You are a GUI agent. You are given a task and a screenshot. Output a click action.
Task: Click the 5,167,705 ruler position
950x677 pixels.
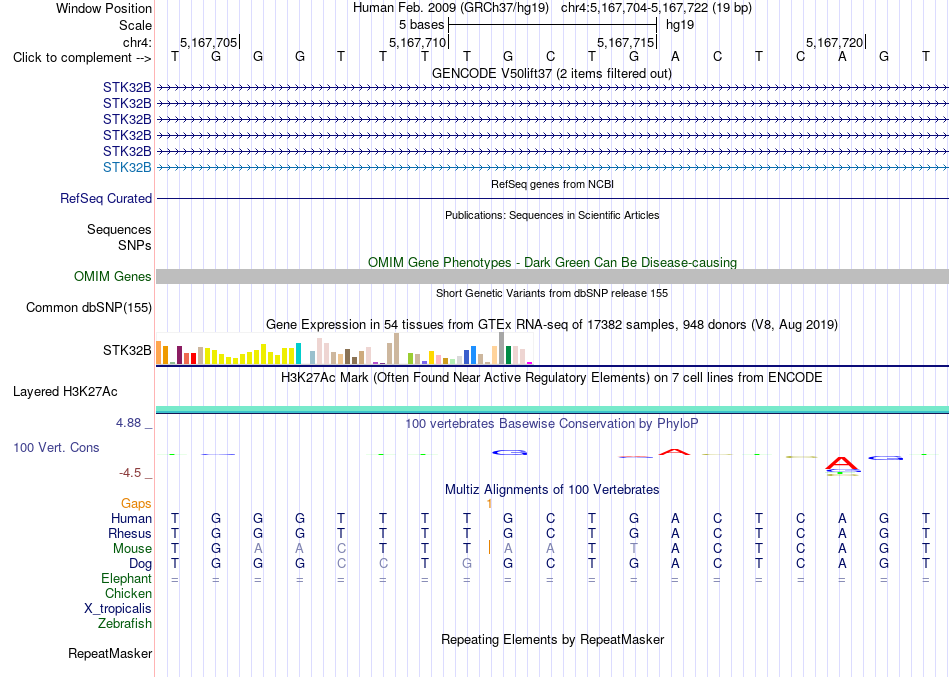208,42
